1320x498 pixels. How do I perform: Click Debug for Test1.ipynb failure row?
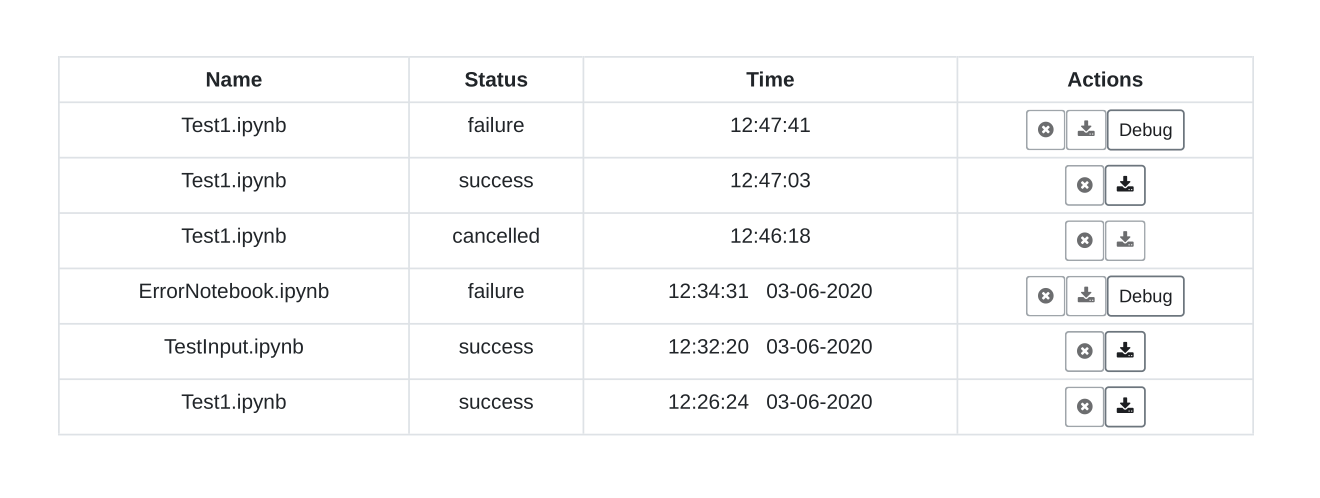click(x=1145, y=130)
